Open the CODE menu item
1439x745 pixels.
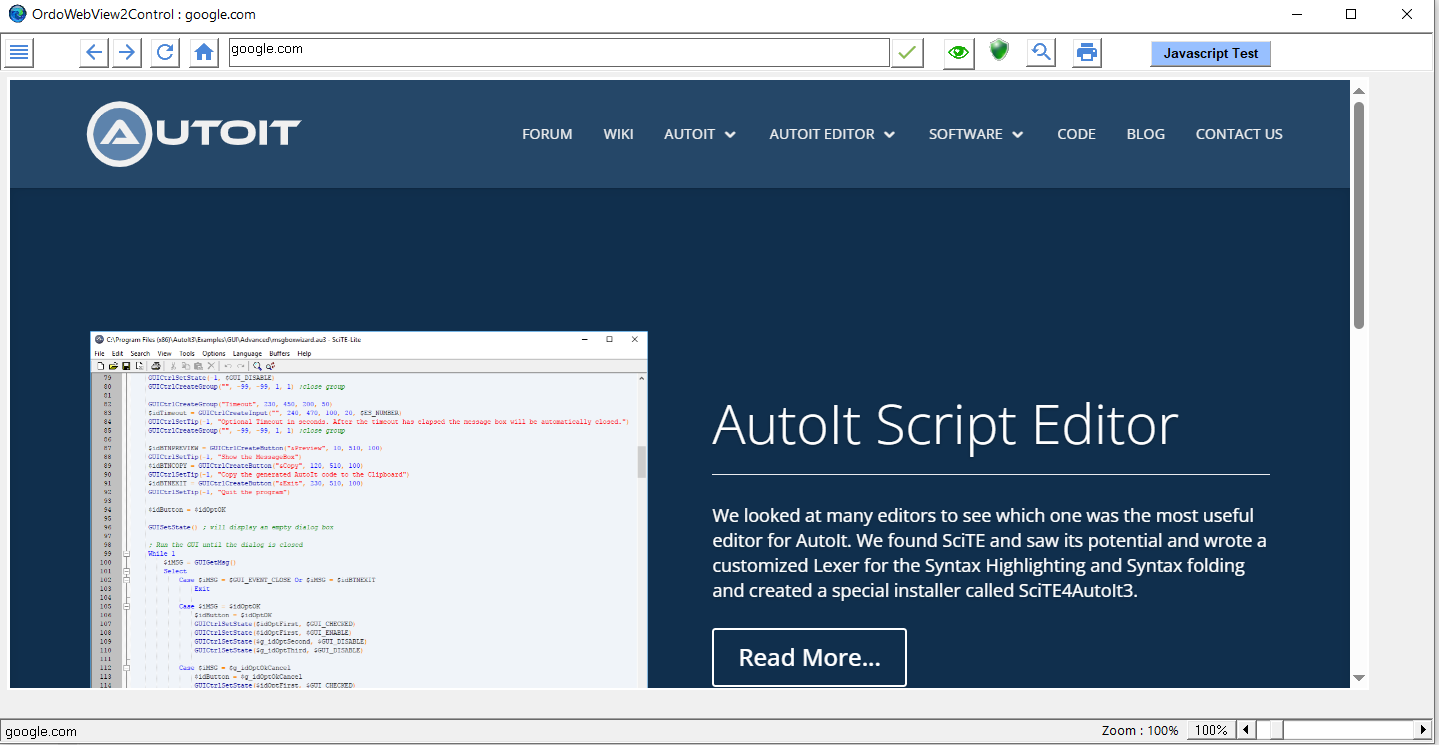(x=1076, y=134)
